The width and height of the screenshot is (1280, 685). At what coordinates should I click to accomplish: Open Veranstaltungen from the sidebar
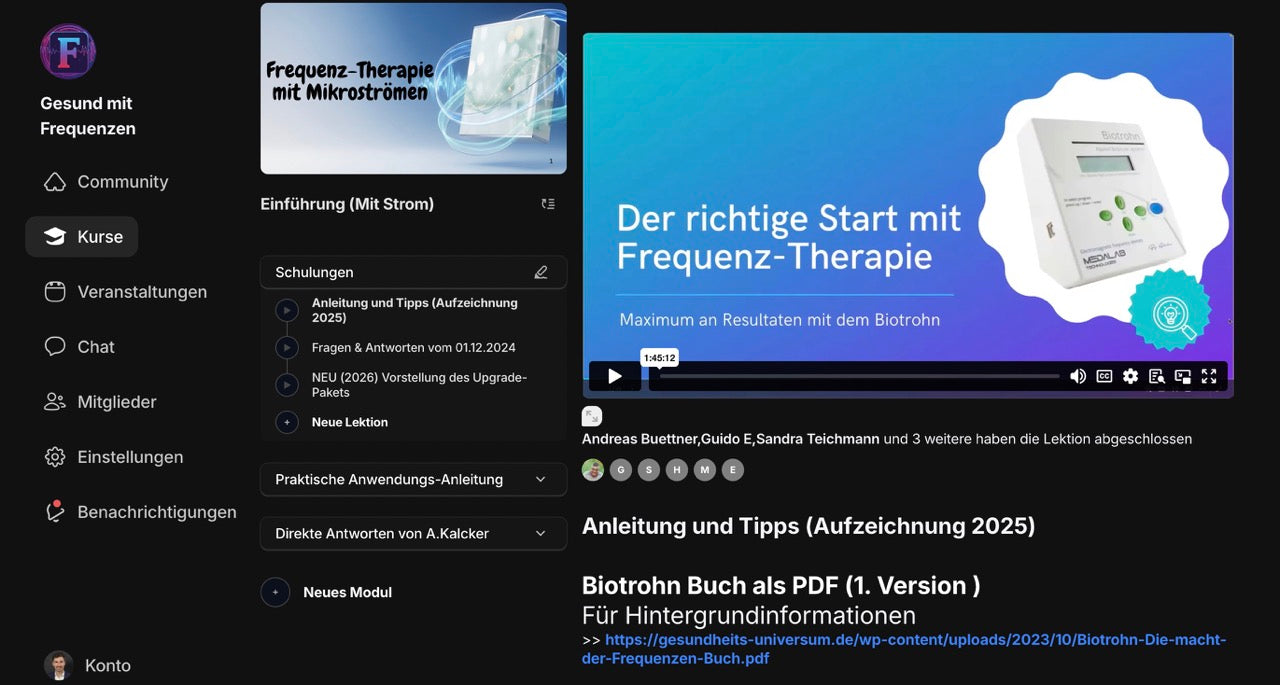pos(142,291)
